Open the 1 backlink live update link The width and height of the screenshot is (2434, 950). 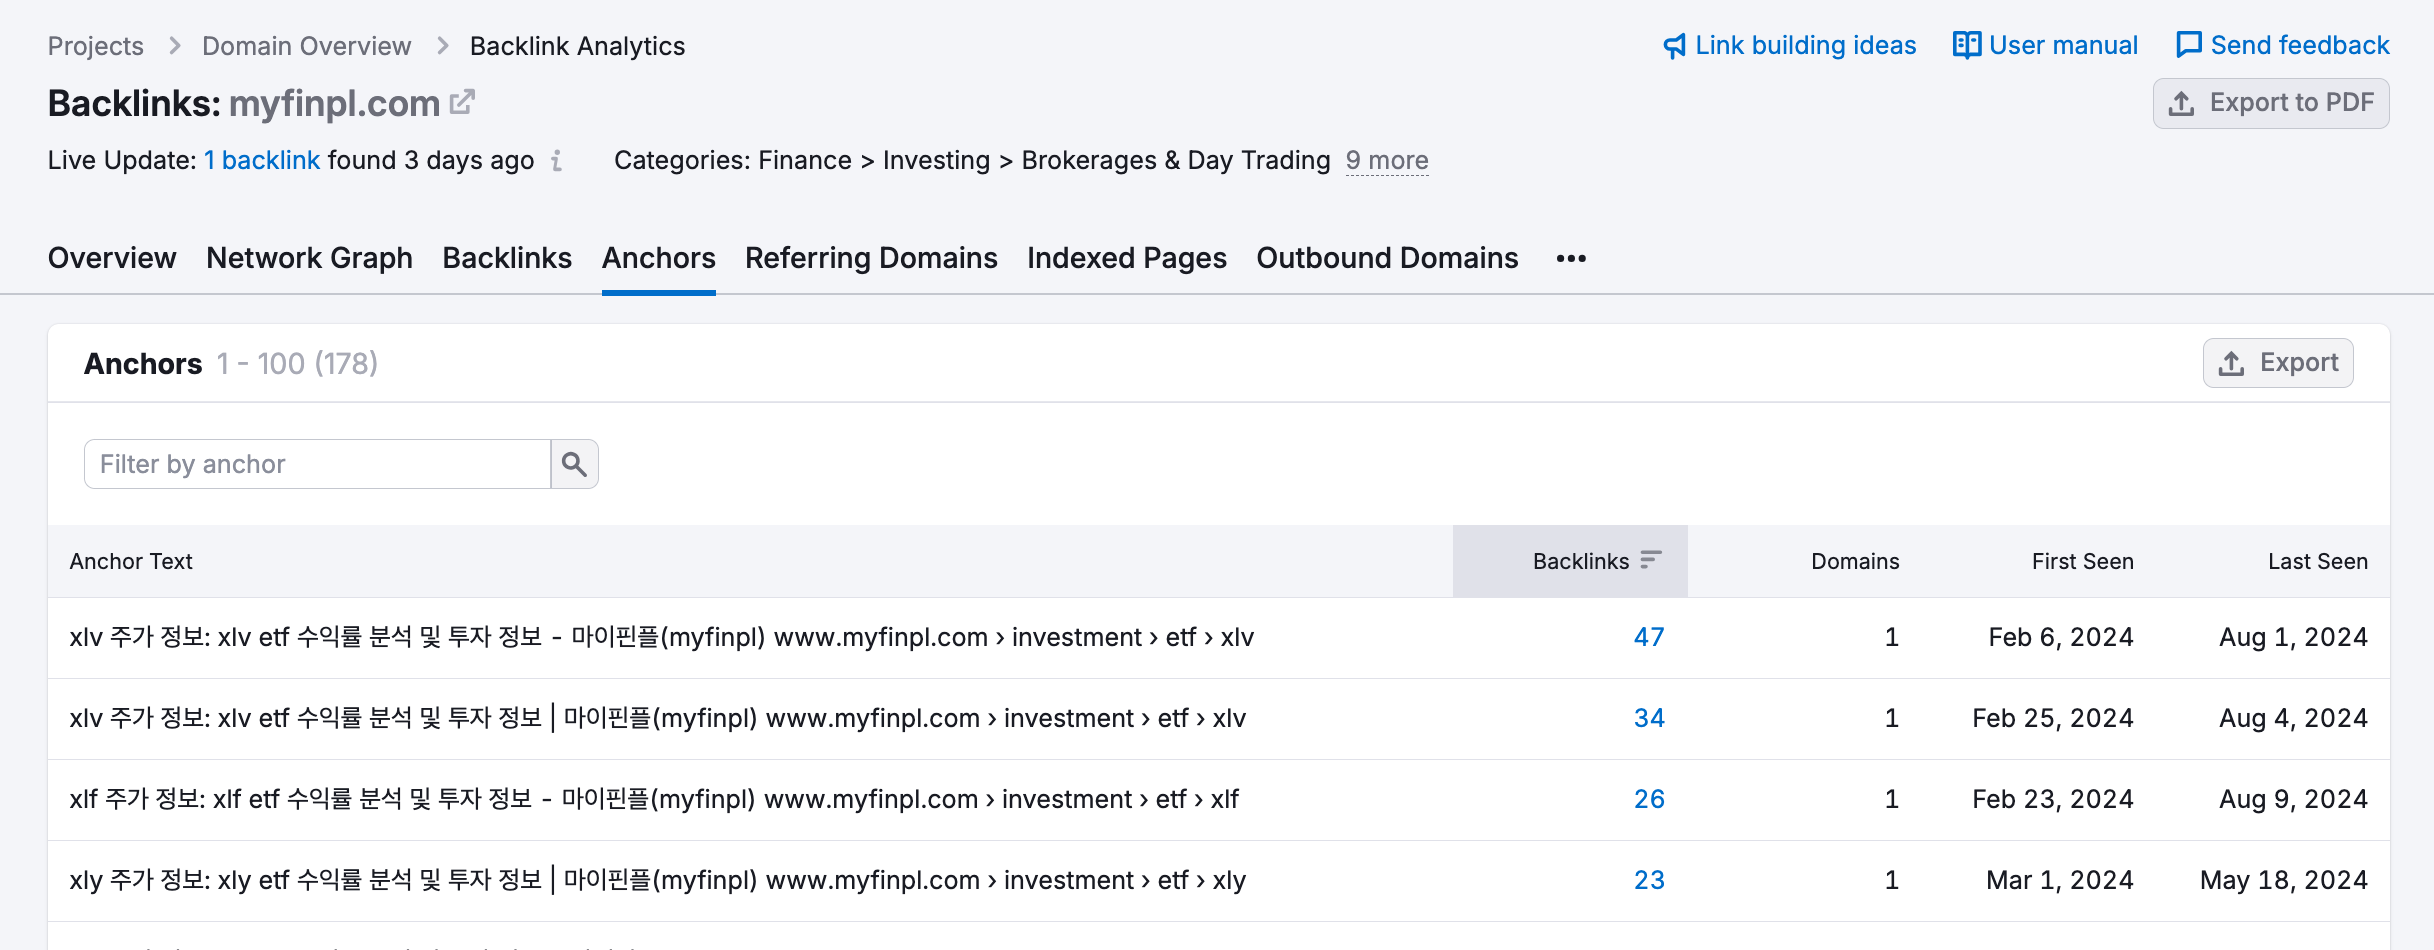262,161
